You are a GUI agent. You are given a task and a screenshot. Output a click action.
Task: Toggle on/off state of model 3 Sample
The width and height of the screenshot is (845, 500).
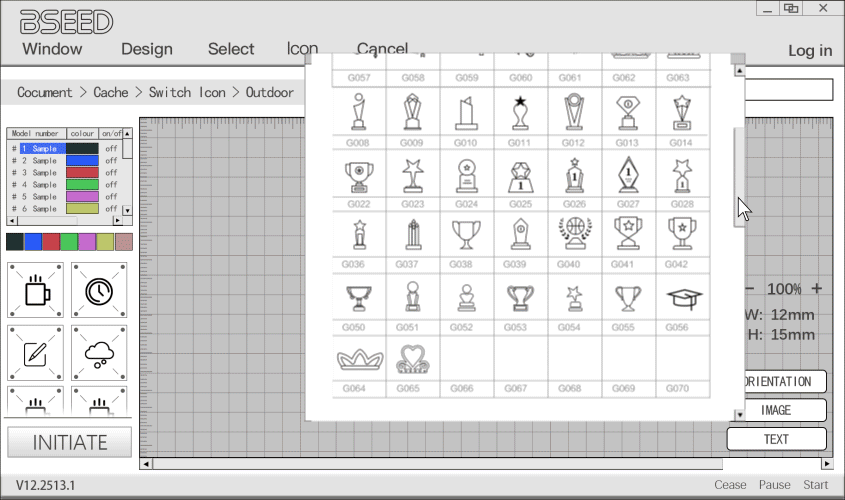tap(111, 173)
